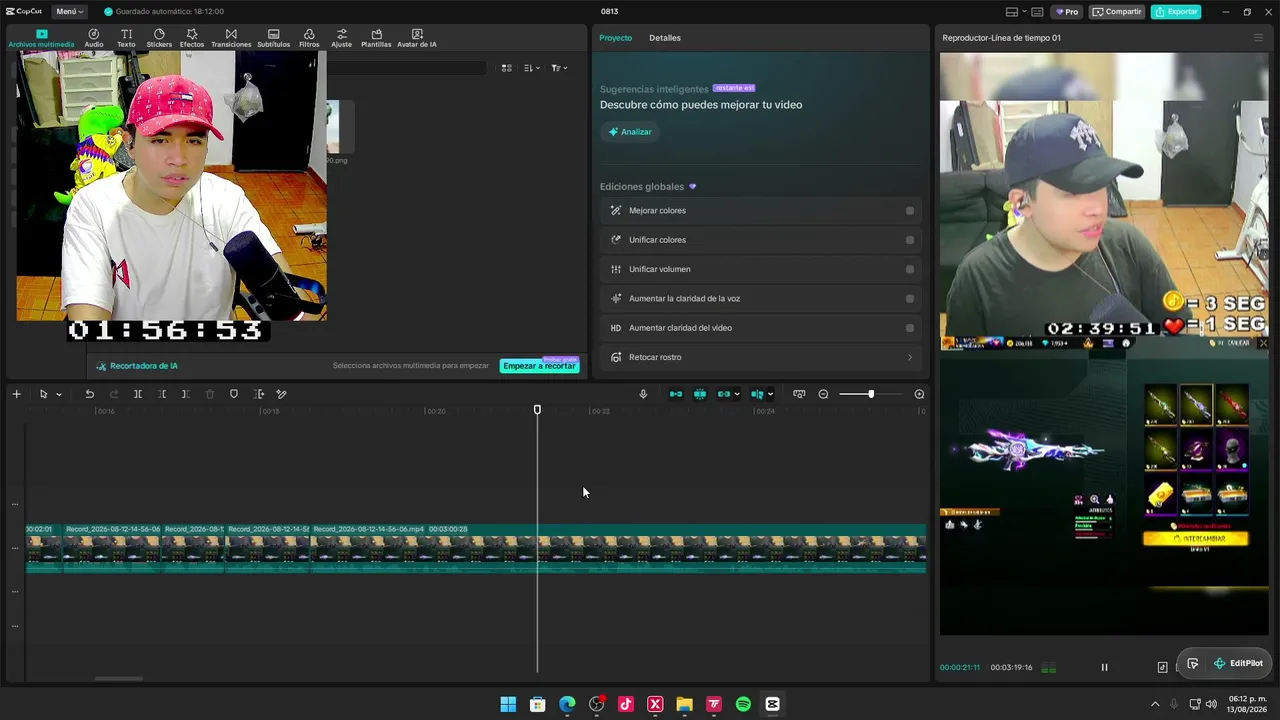1280x720 pixels.
Task: Click the timeline add plus icon
Action: [16, 394]
